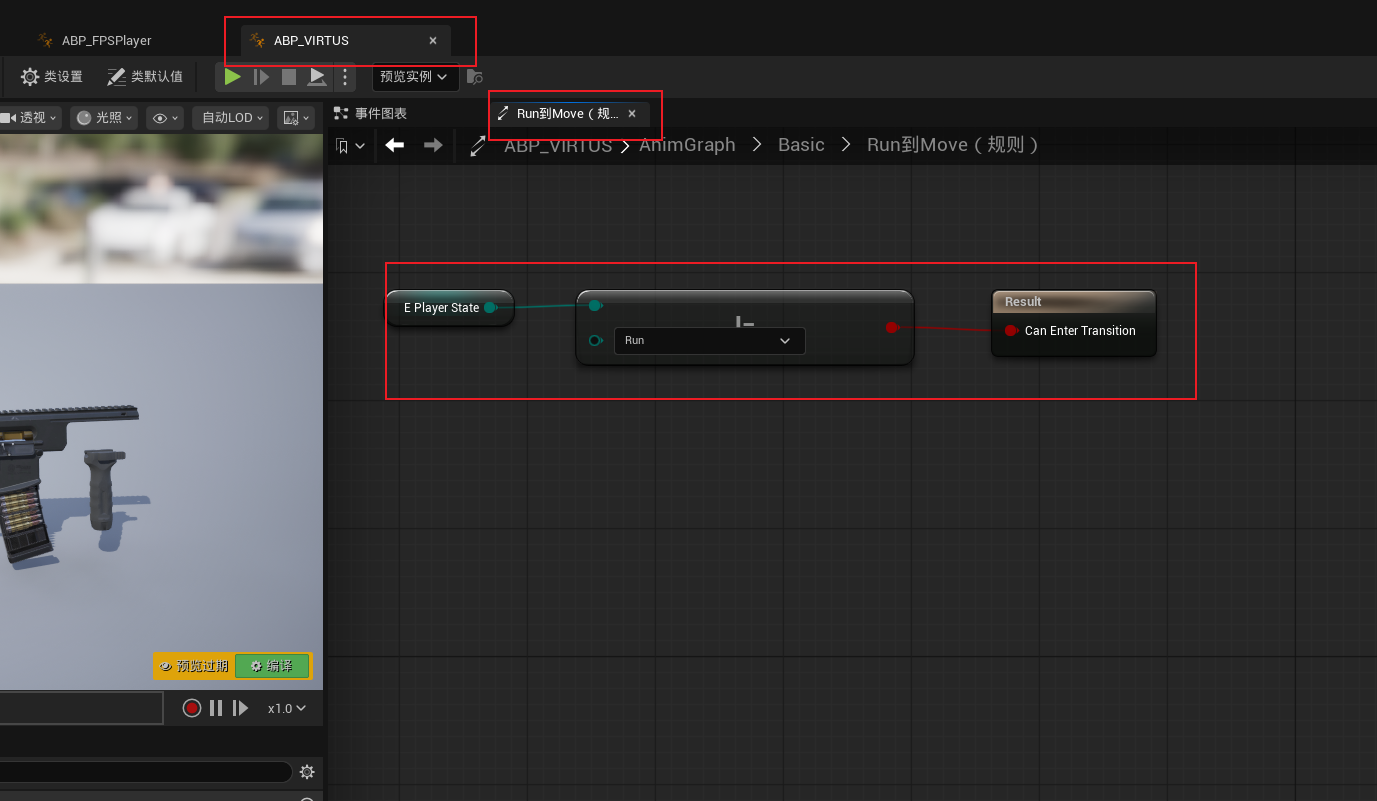Click the E Player State output pin
Screen dimensions: 1377x801
pos(490,308)
